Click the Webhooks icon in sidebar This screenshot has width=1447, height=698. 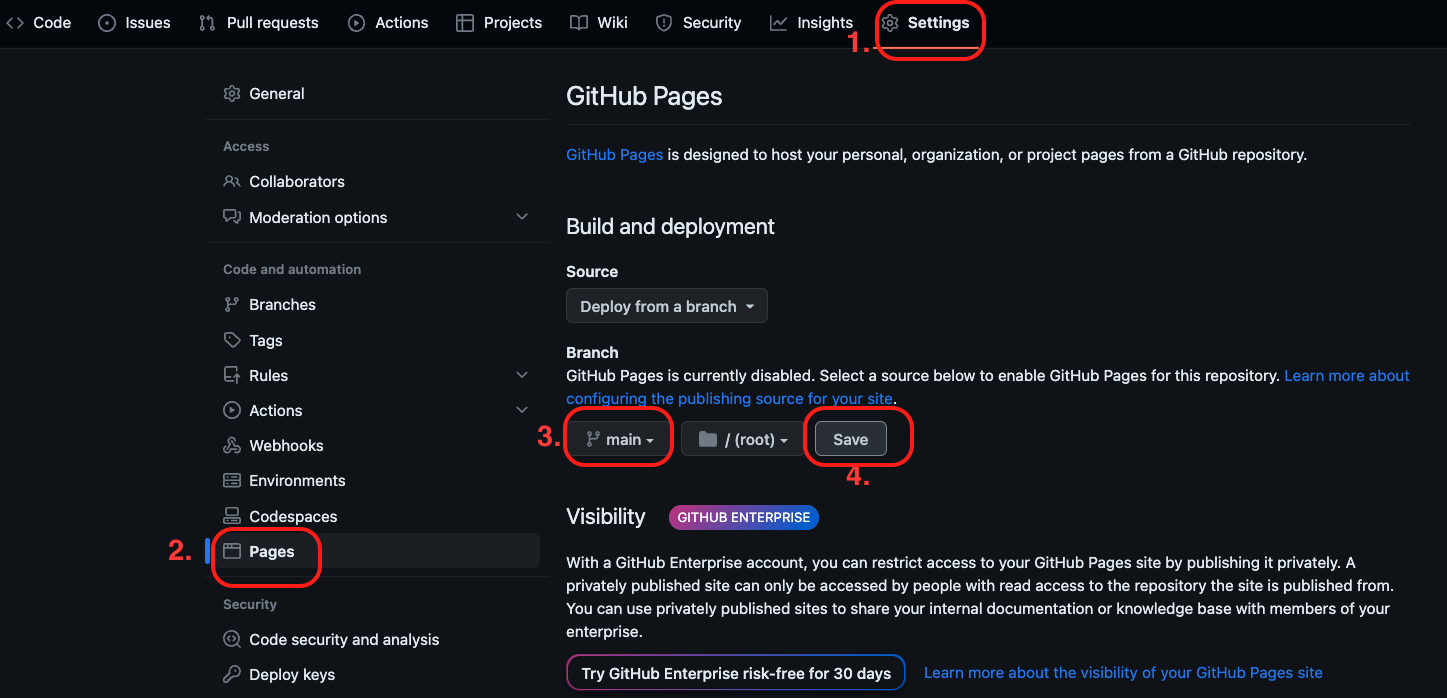pos(232,445)
